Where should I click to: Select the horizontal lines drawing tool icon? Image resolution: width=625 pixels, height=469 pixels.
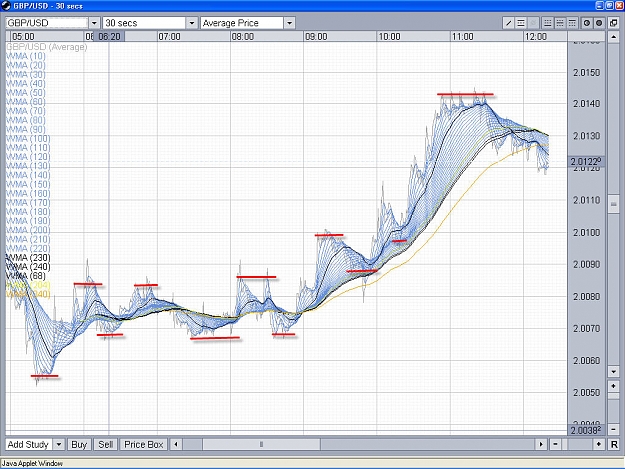(x=521, y=23)
